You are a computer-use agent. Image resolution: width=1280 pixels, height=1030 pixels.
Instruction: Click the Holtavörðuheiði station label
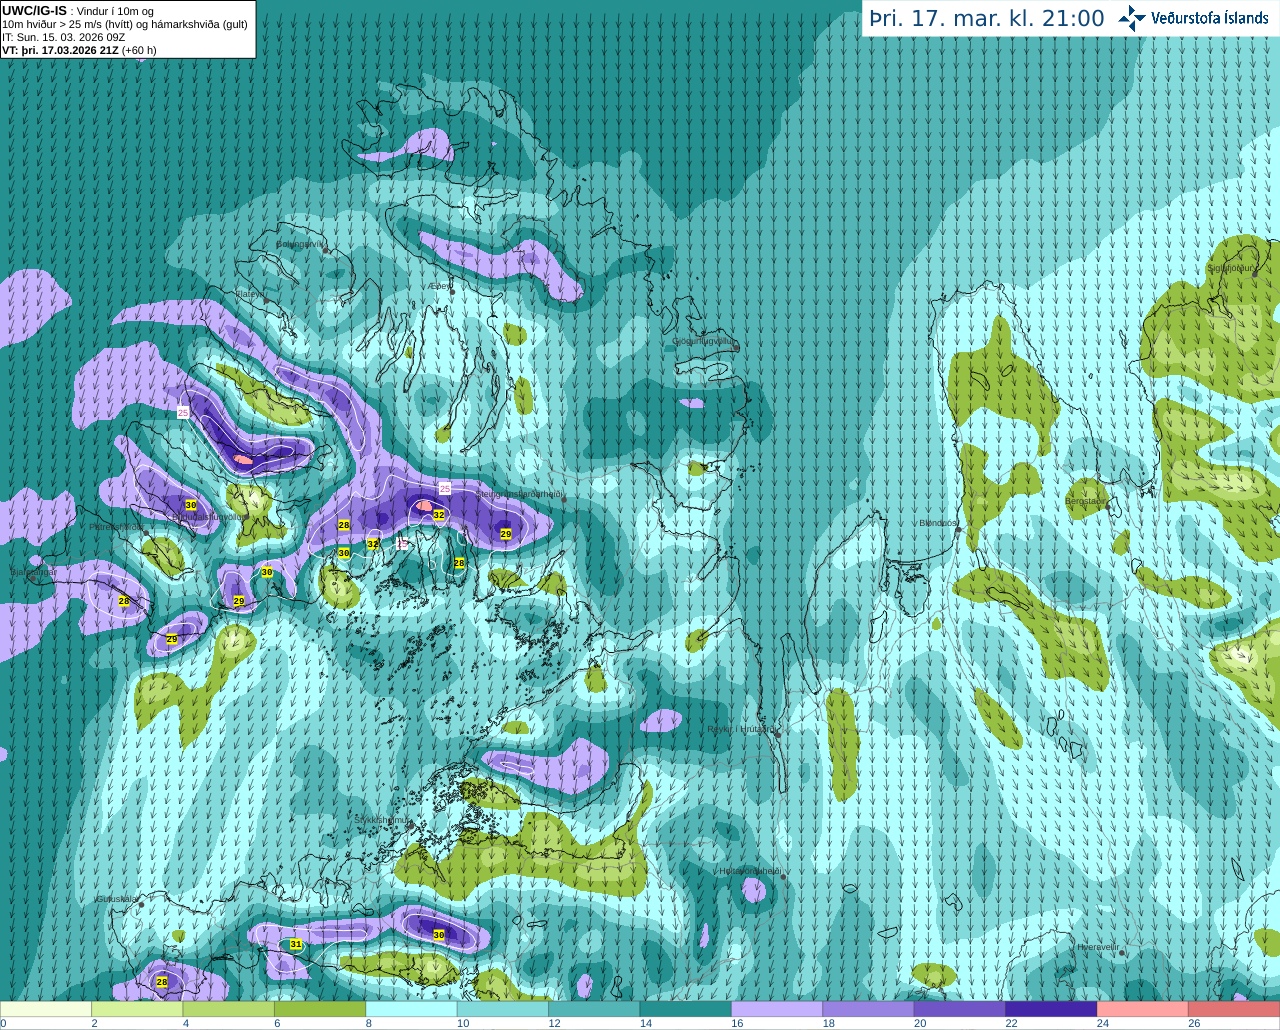click(749, 871)
